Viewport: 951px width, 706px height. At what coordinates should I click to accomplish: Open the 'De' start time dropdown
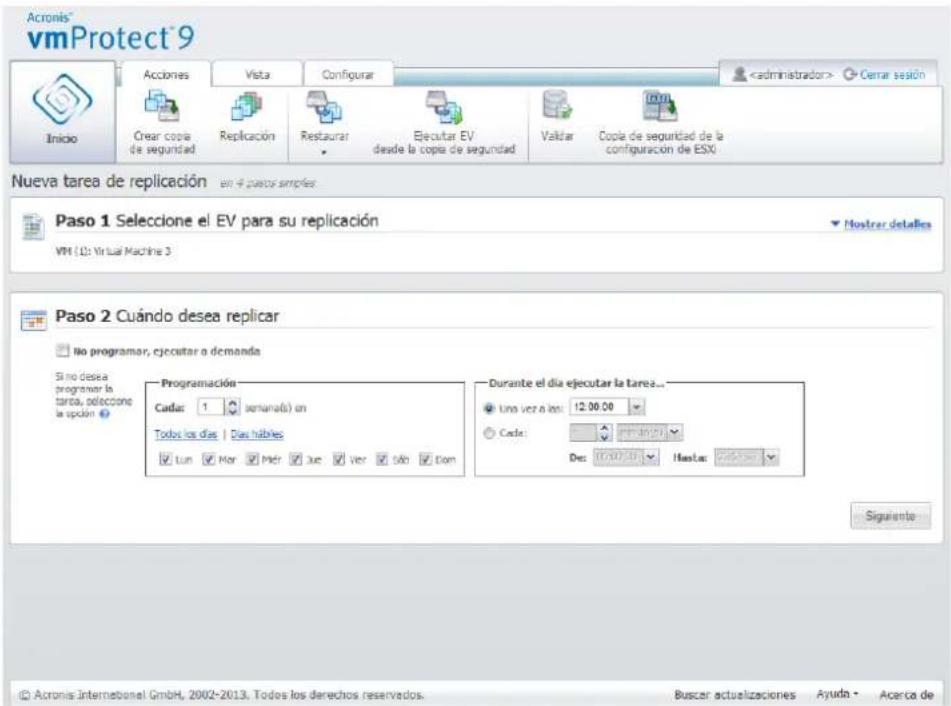(x=650, y=457)
